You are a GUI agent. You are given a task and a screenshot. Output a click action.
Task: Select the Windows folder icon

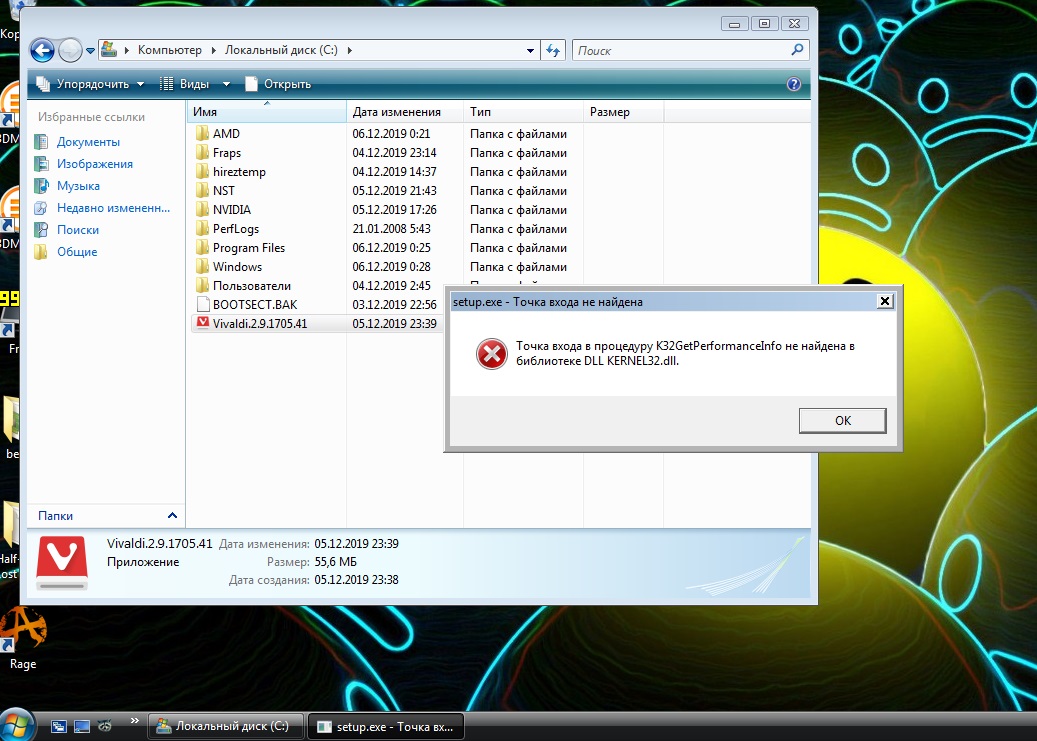coord(202,267)
